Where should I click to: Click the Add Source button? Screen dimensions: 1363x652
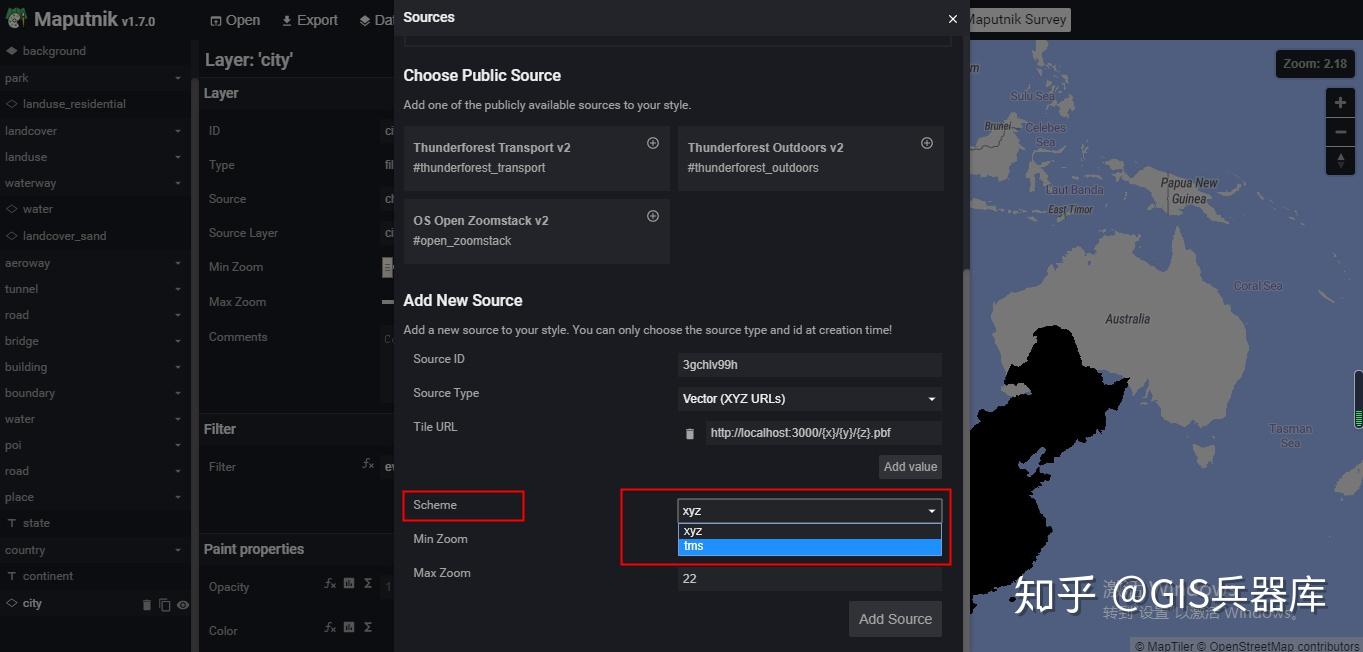point(894,618)
